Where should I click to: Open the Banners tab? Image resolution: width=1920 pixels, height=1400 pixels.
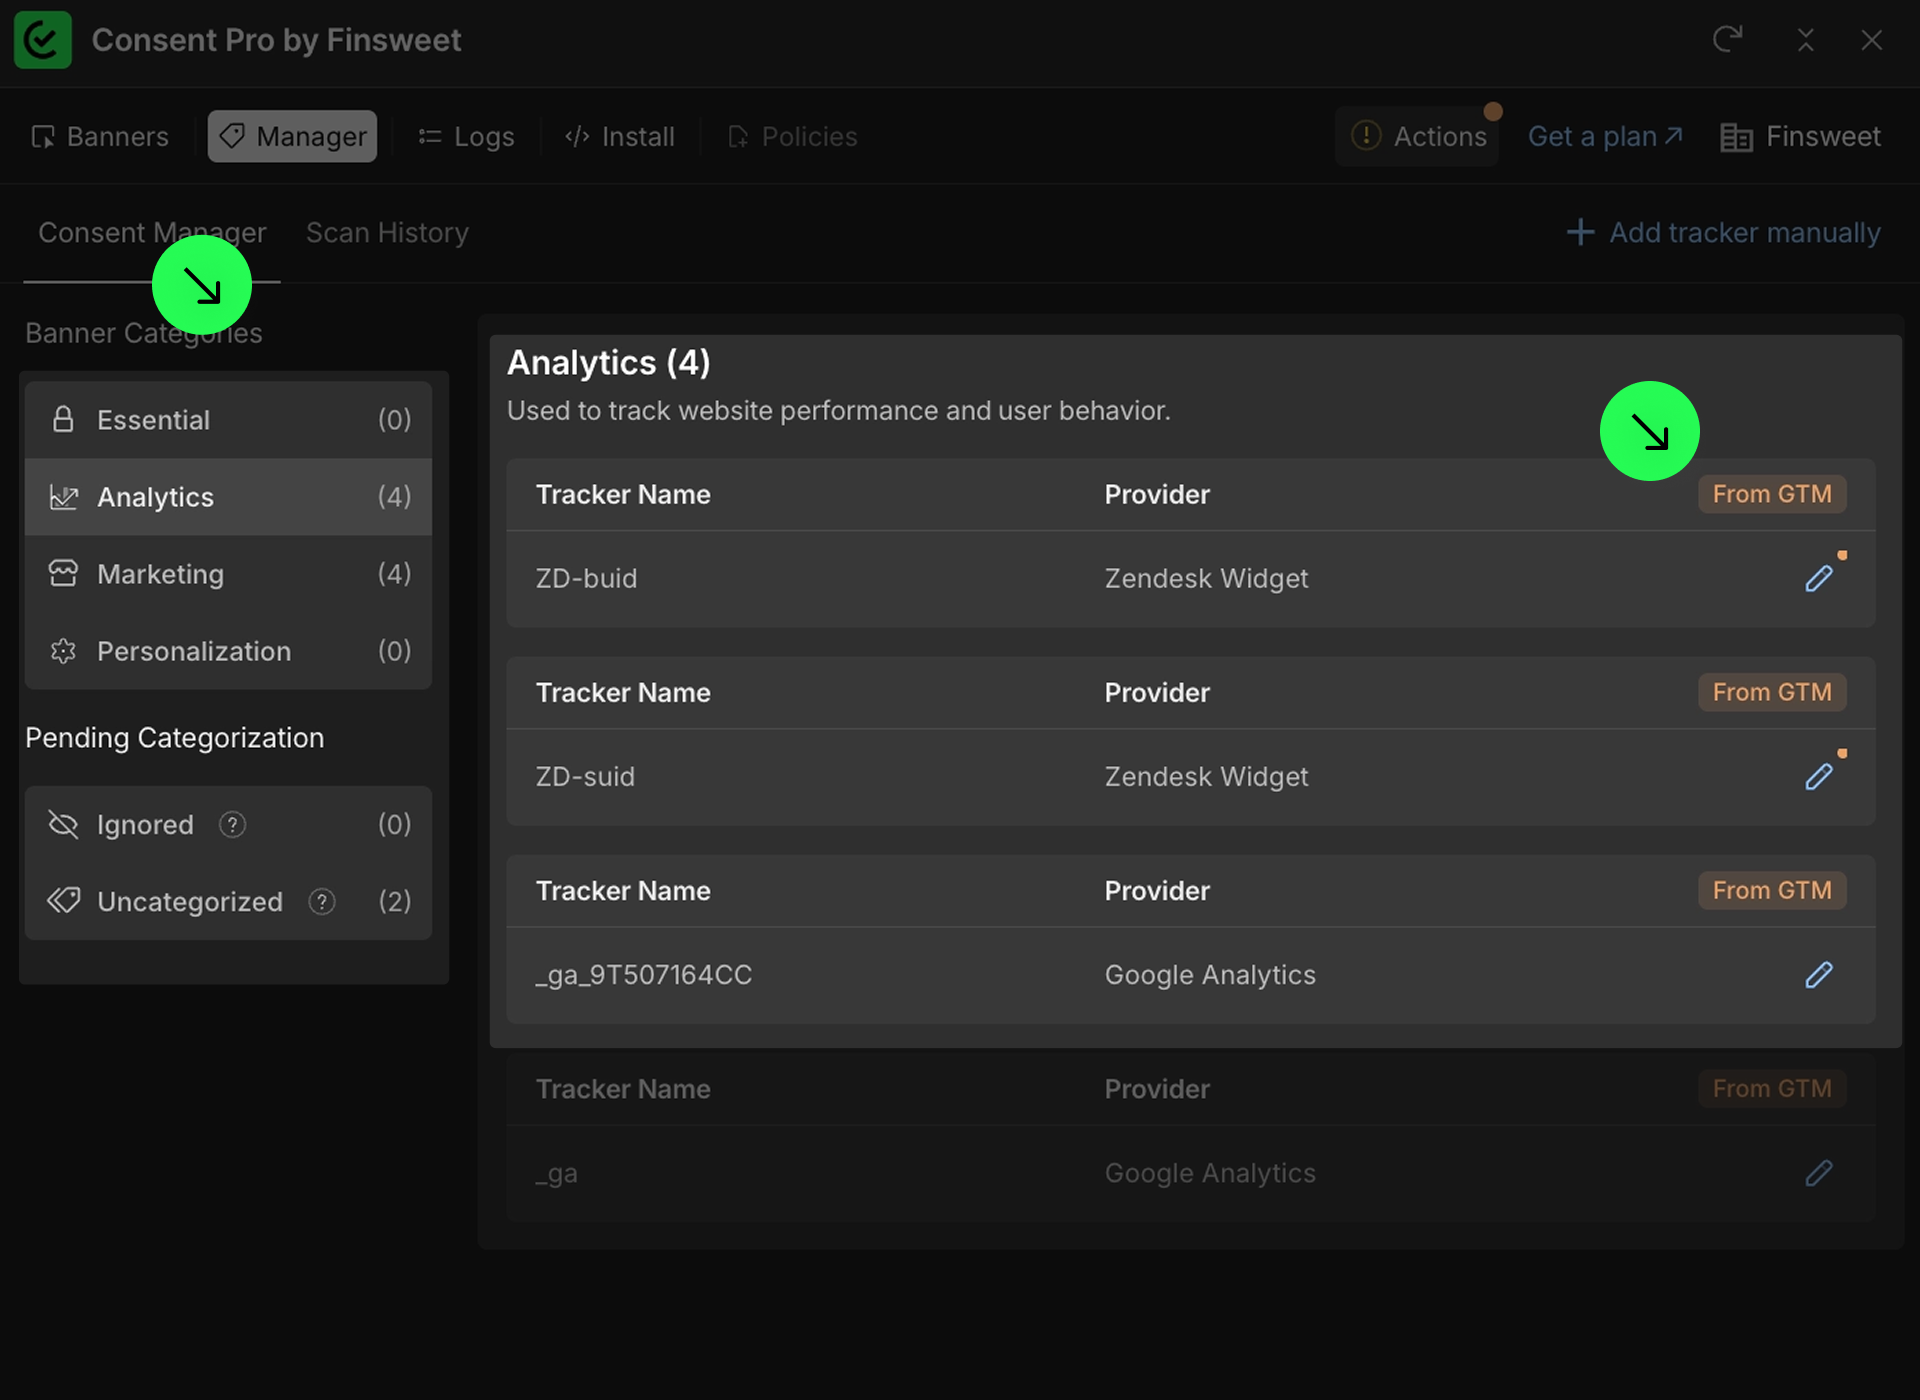(x=100, y=136)
